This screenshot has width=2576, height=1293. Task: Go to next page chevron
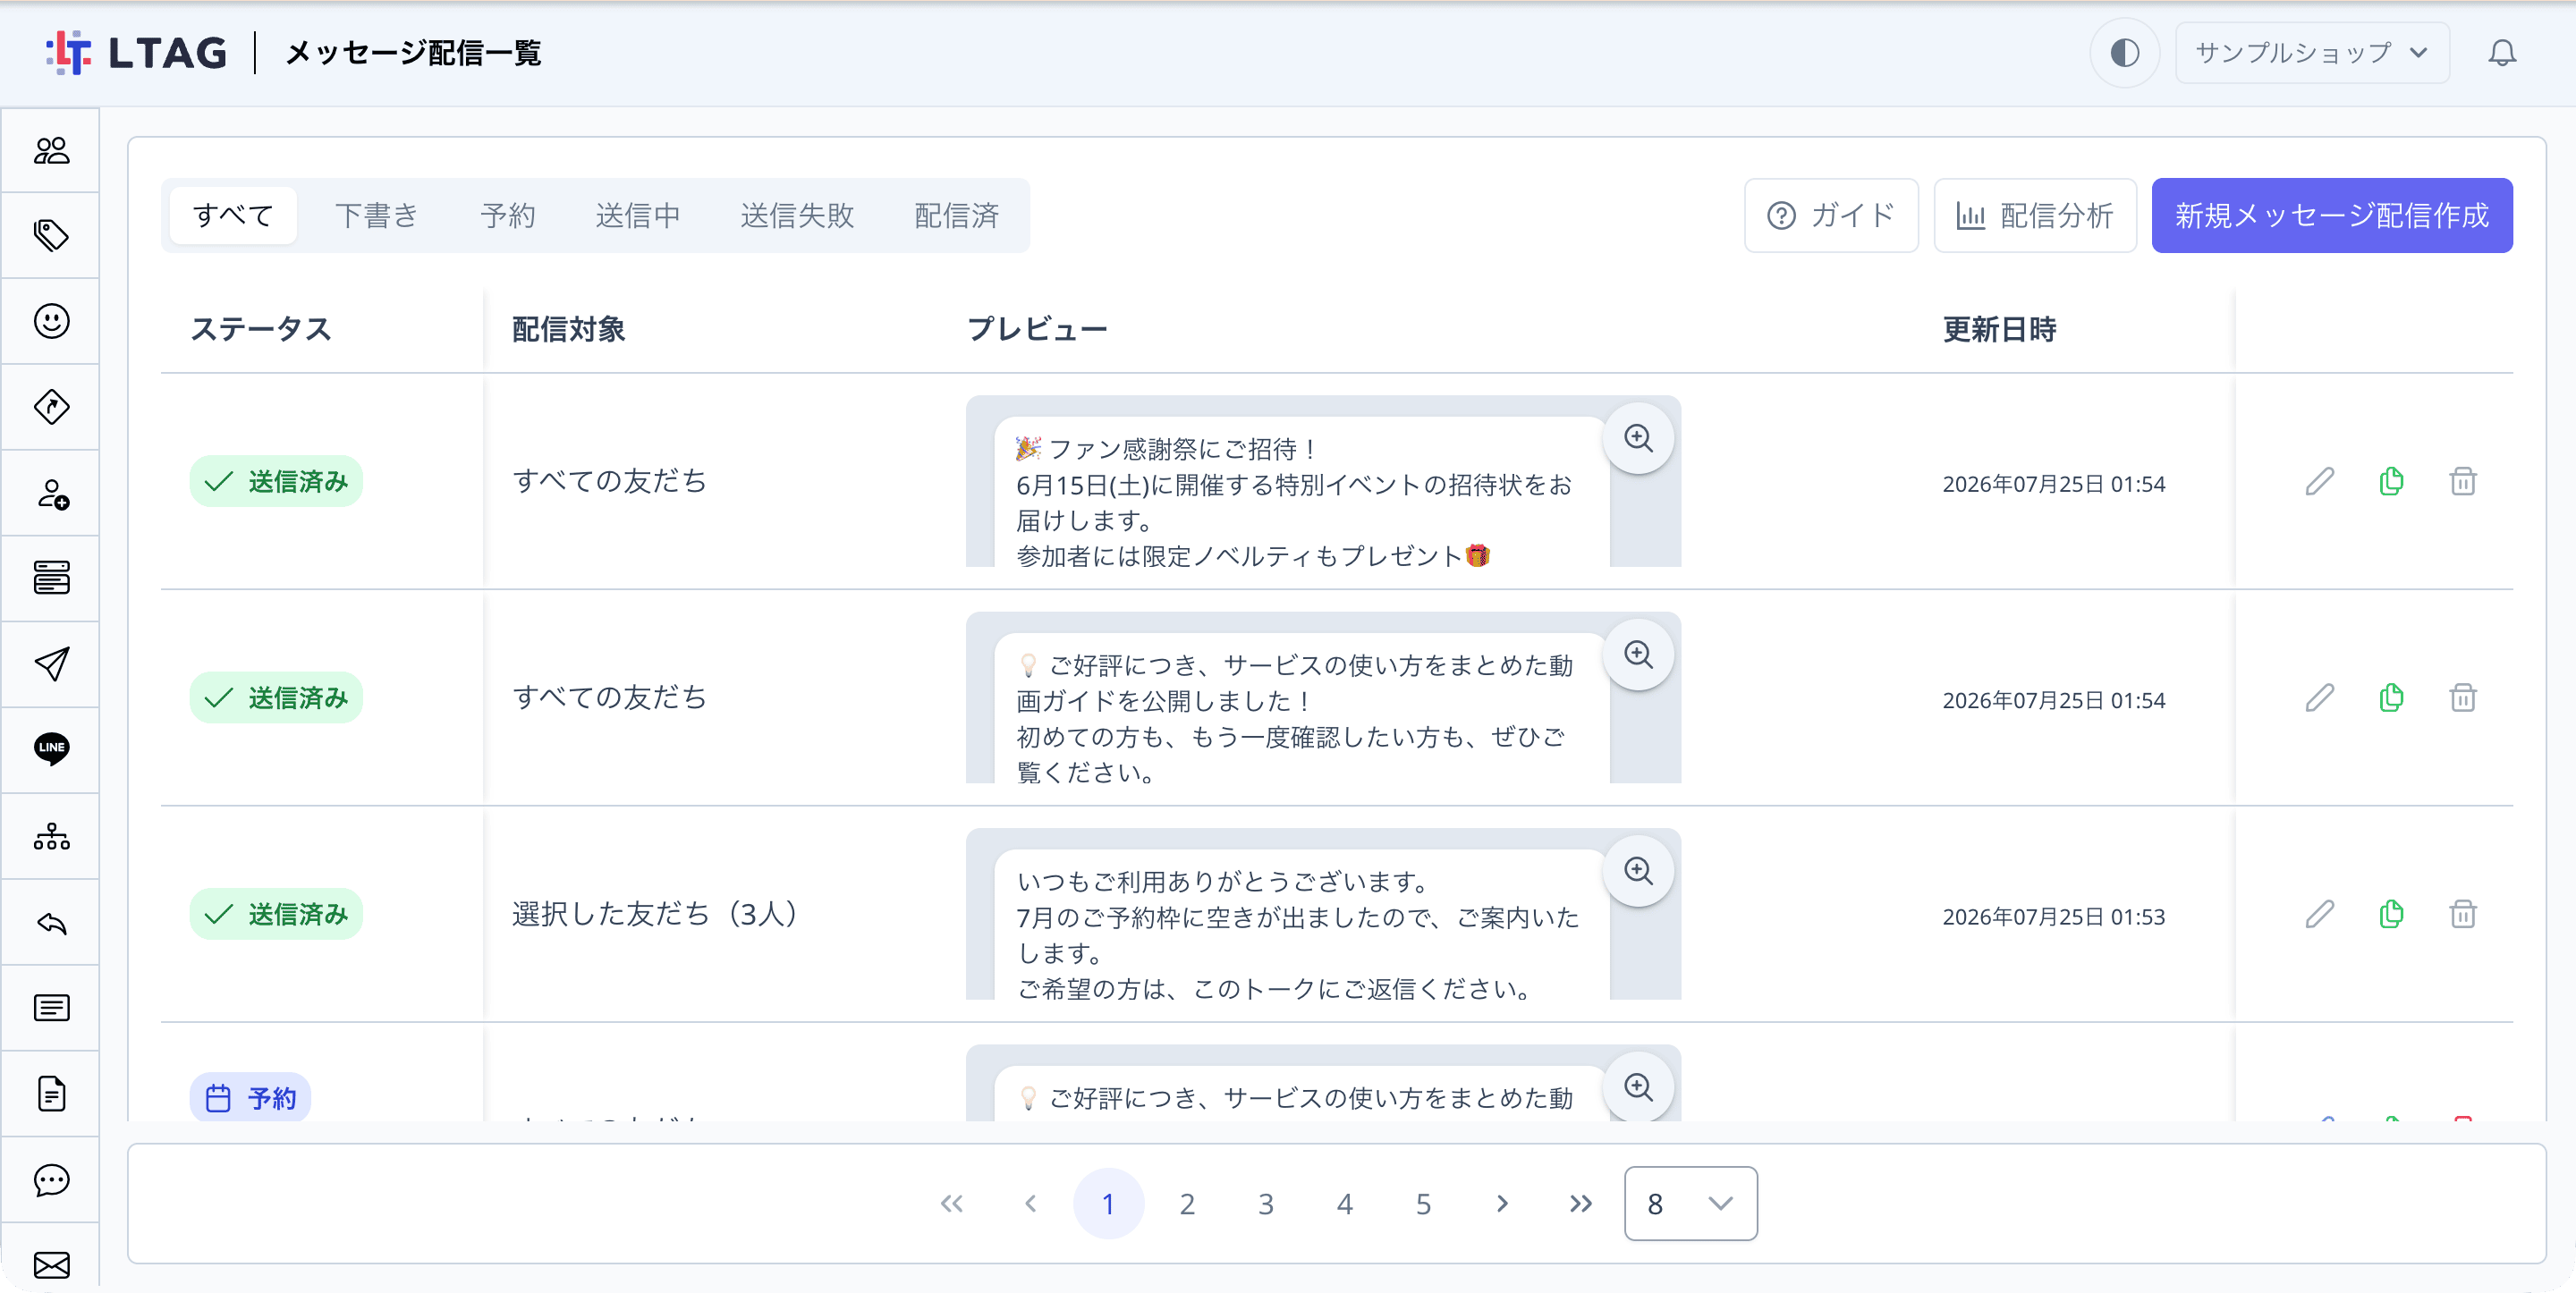pyautogui.click(x=1501, y=1203)
